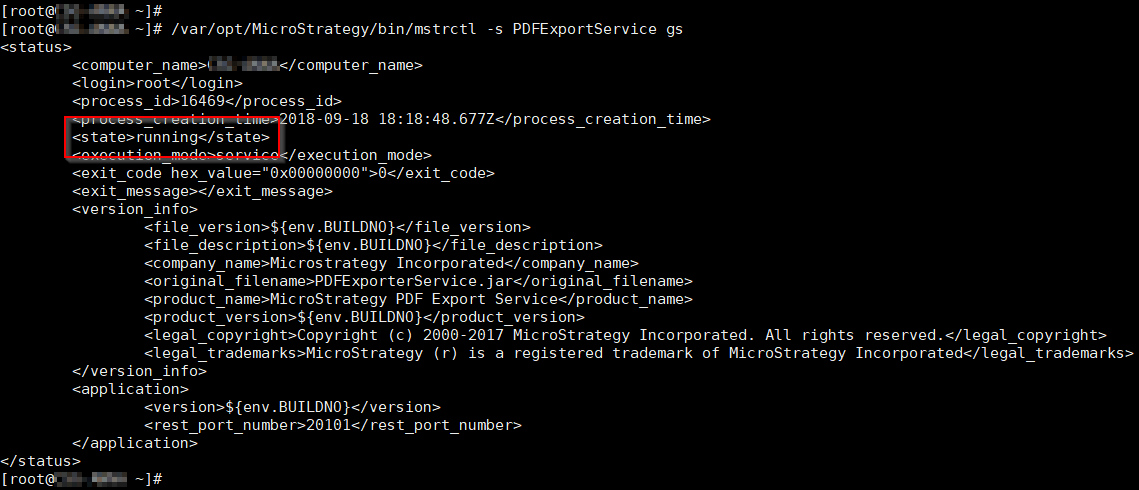1139x490 pixels.
Task: Click the process_creation_time timestamp
Action: pyautogui.click(x=387, y=119)
